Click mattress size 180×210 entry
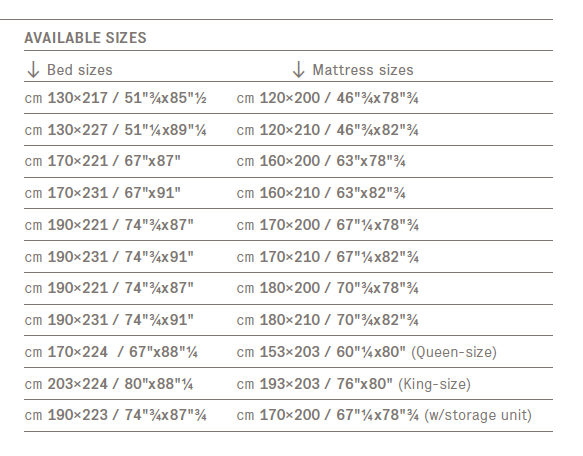 click(328, 320)
